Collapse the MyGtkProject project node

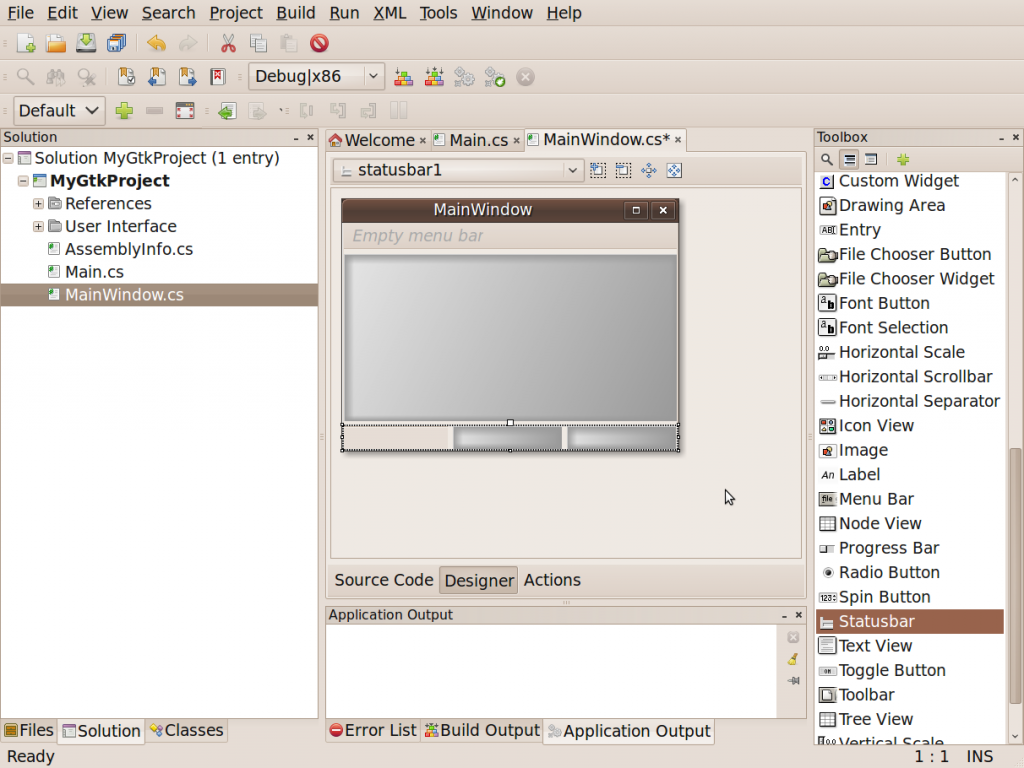pos(24,181)
